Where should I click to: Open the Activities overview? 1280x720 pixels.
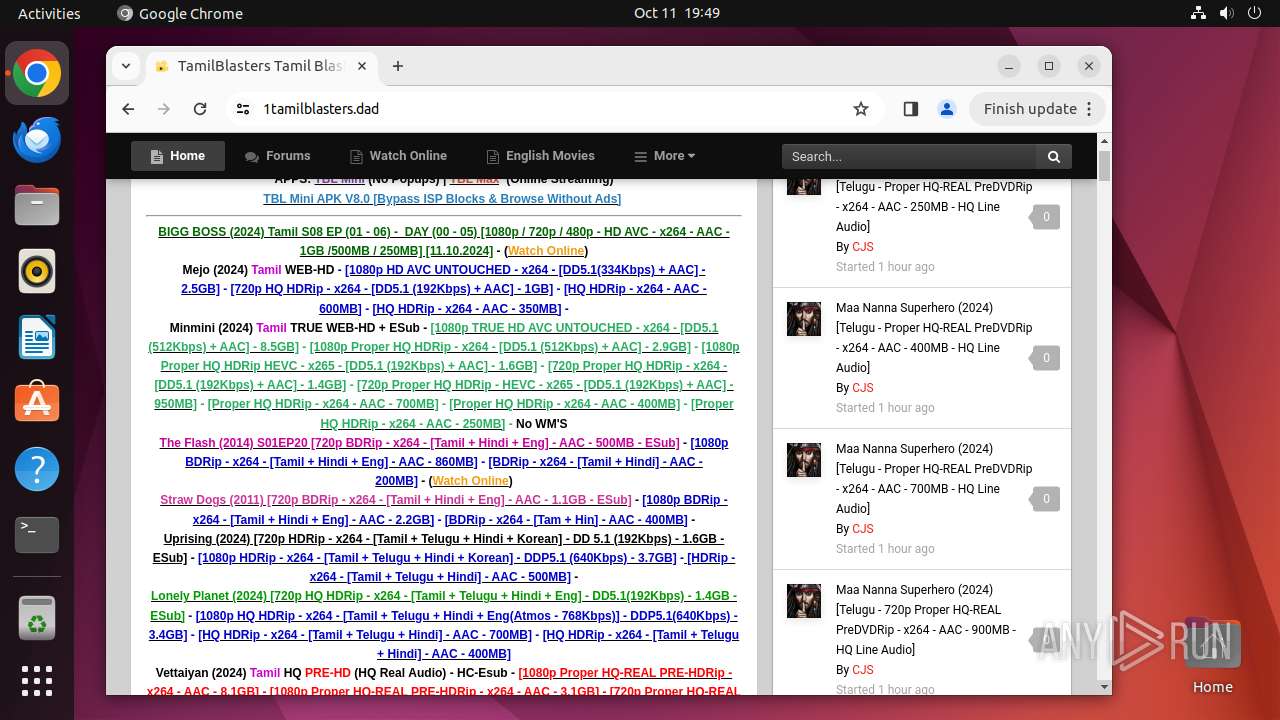pos(49,13)
